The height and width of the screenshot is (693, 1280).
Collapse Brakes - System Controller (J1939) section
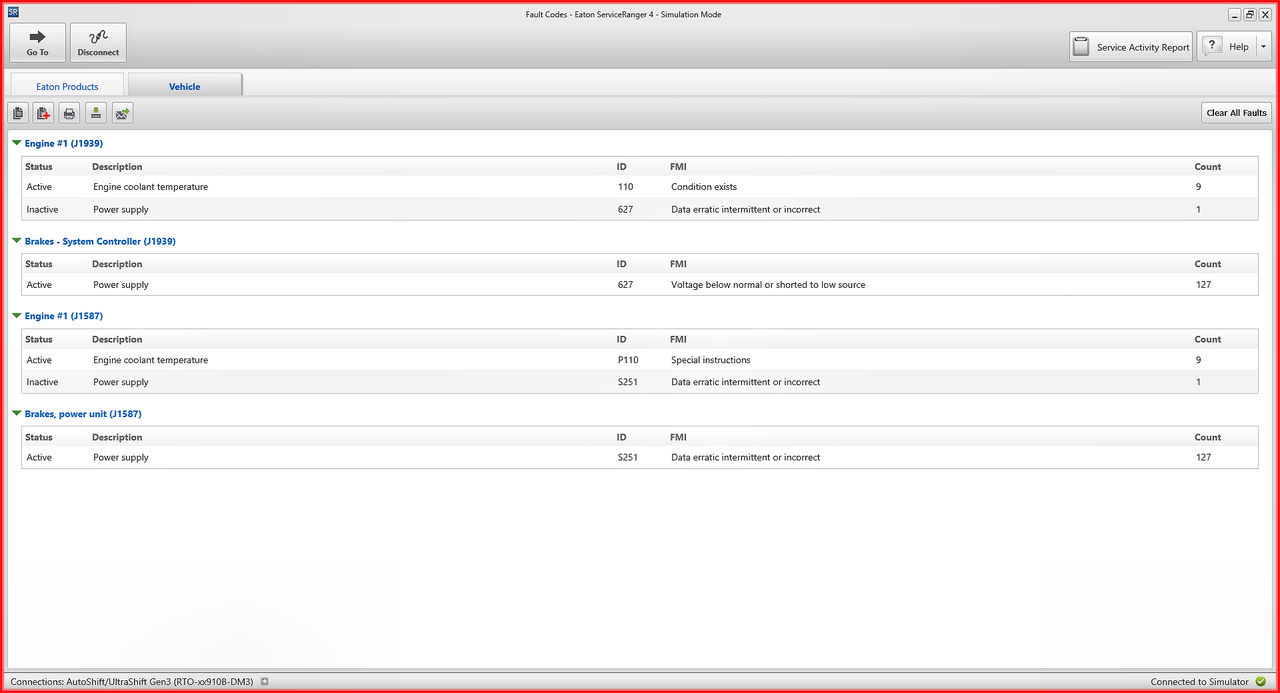click(x=17, y=241)
